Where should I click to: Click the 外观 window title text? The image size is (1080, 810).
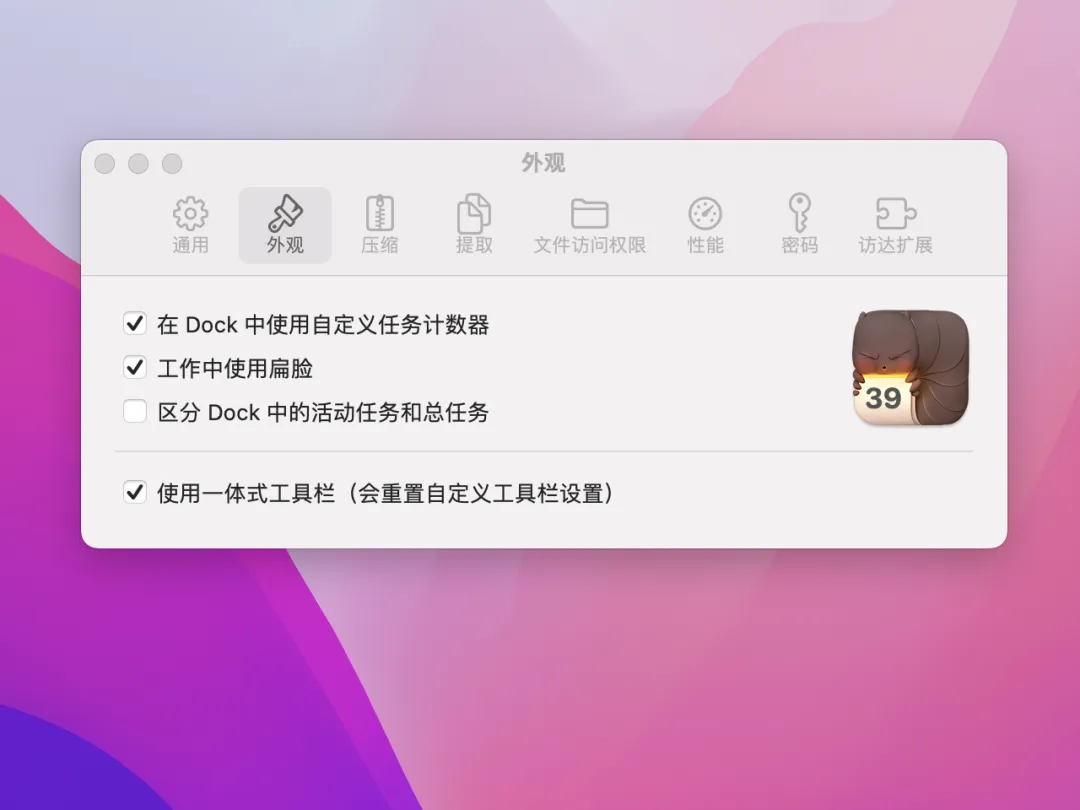543,163
